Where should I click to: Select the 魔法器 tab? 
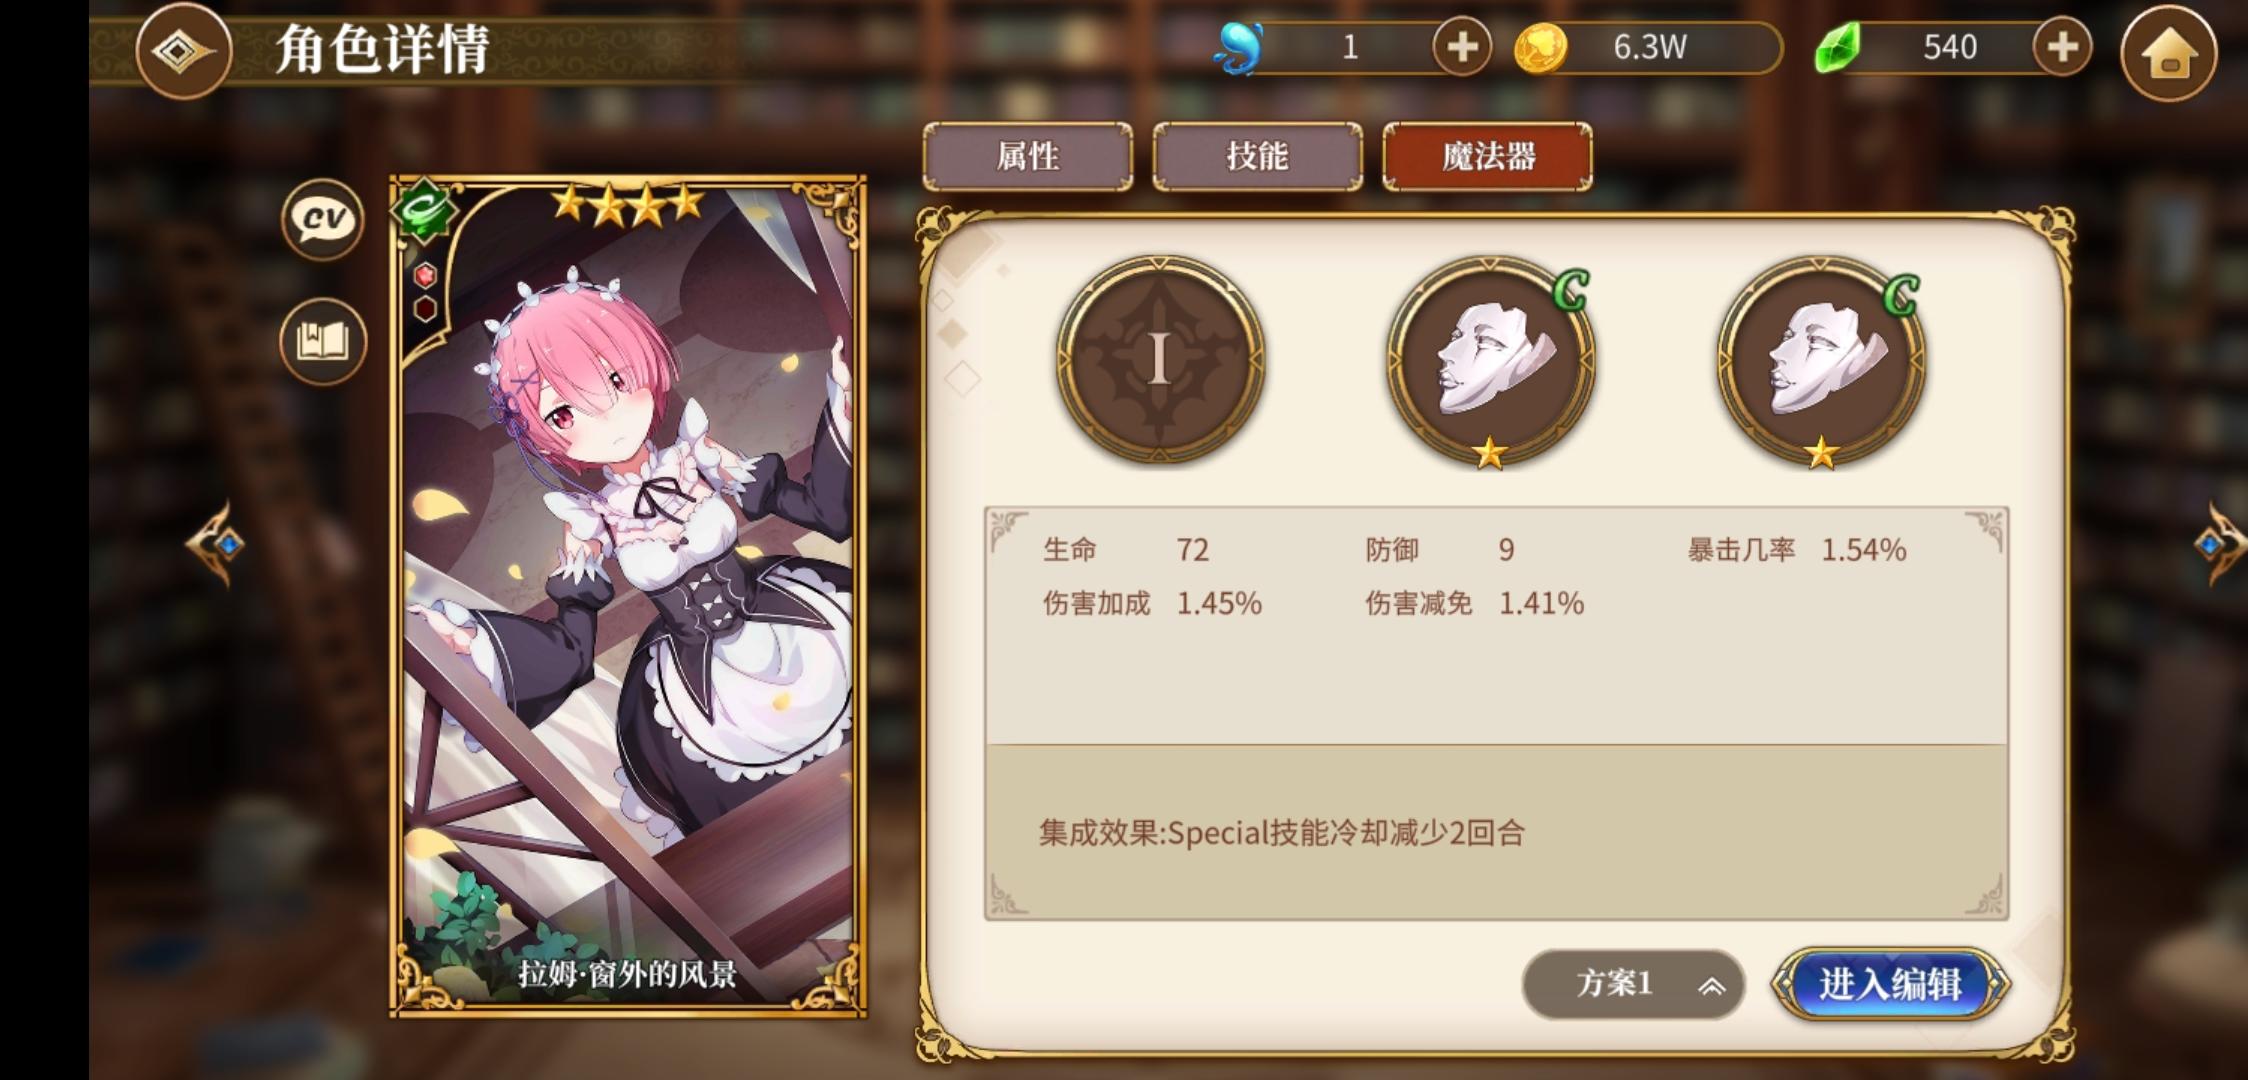pos(1488,156)
